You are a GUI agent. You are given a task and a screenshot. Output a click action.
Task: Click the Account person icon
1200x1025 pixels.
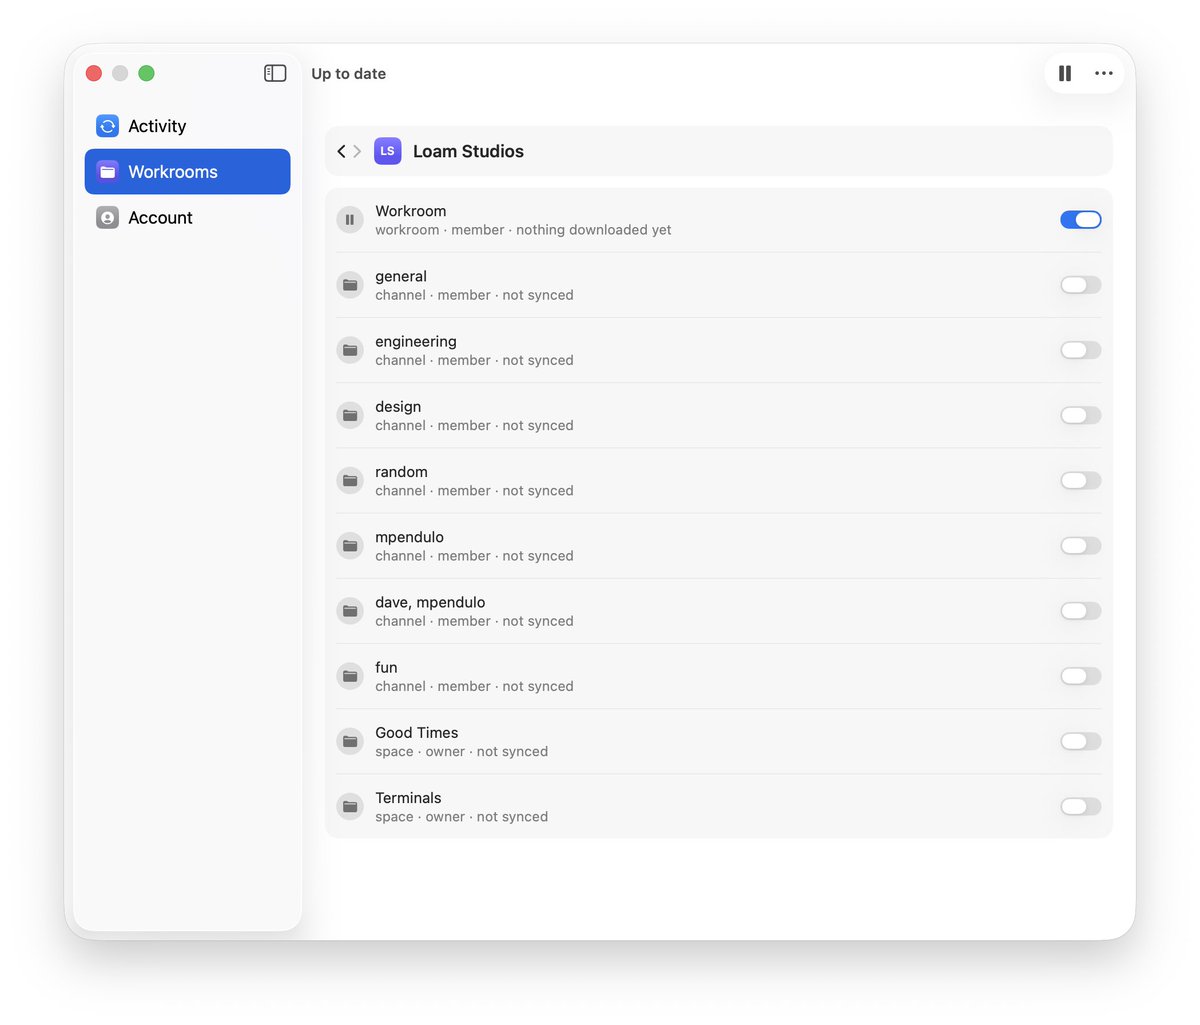click(x=107, y=217)
